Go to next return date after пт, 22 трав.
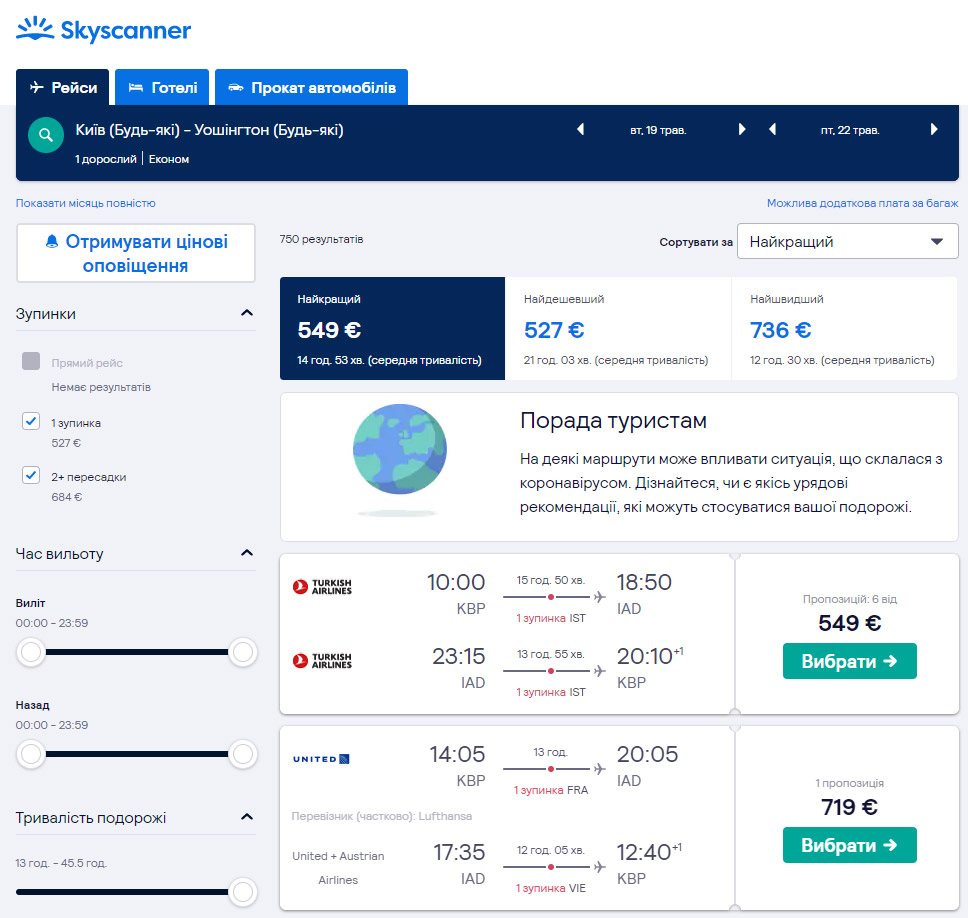This screenshot has height=918, width=968. [x=934, y=130]
